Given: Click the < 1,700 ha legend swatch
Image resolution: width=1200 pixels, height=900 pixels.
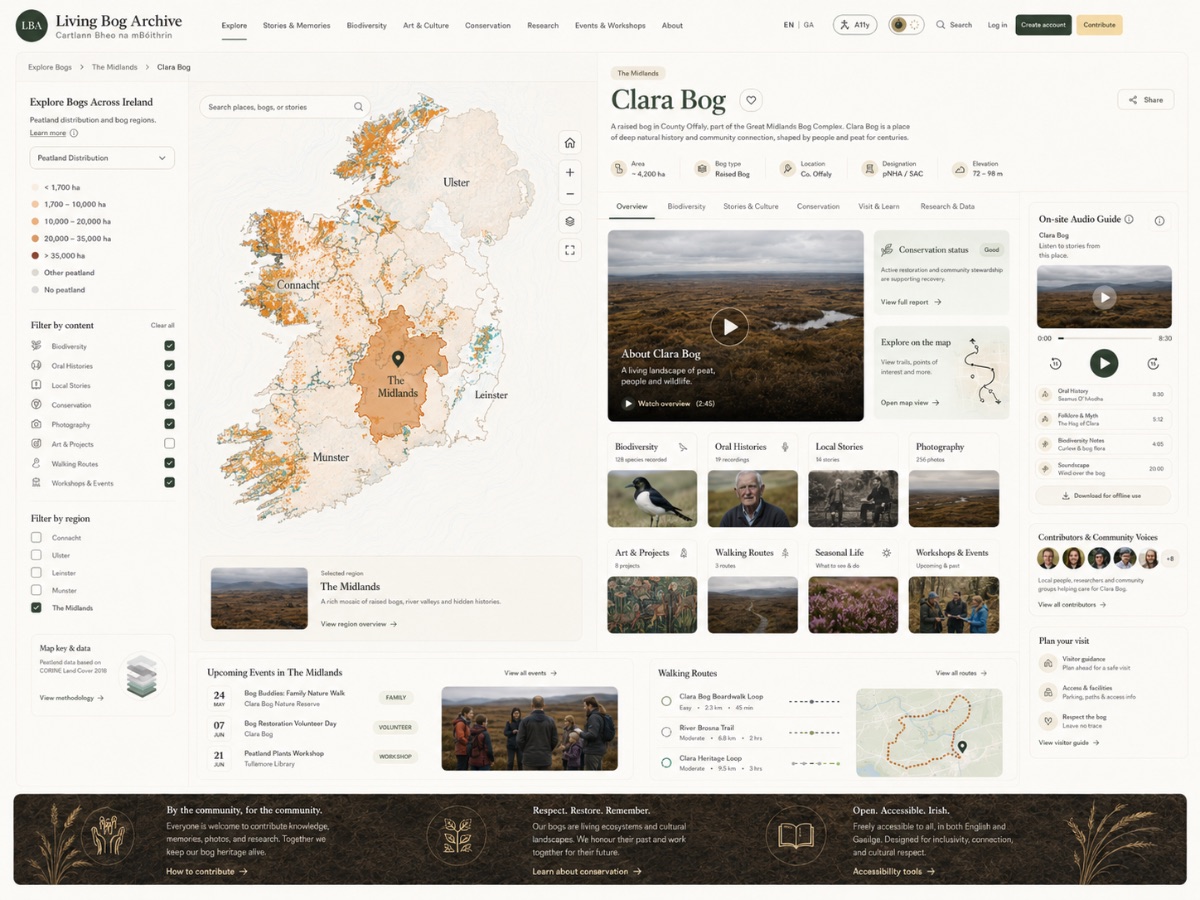Looking at the screenshot, I should (35, 187).
